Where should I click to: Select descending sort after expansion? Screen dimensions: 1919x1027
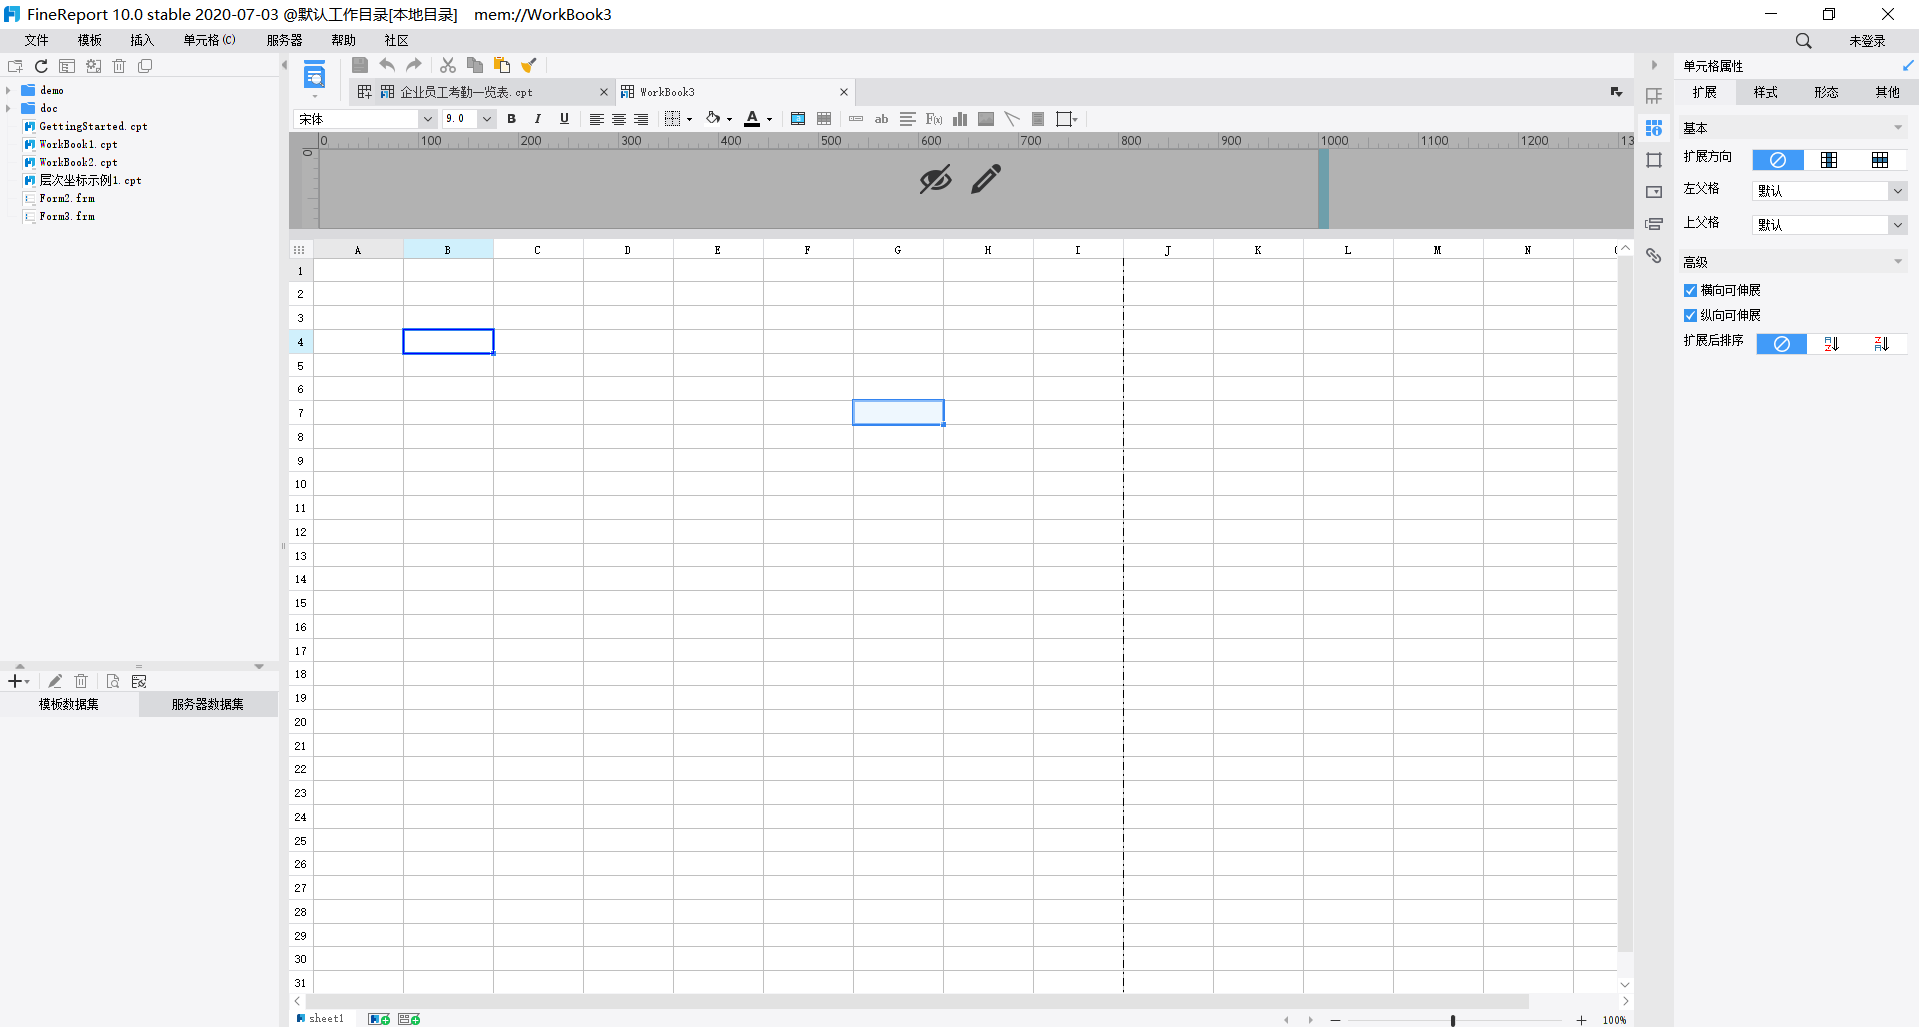point(1881,344)
